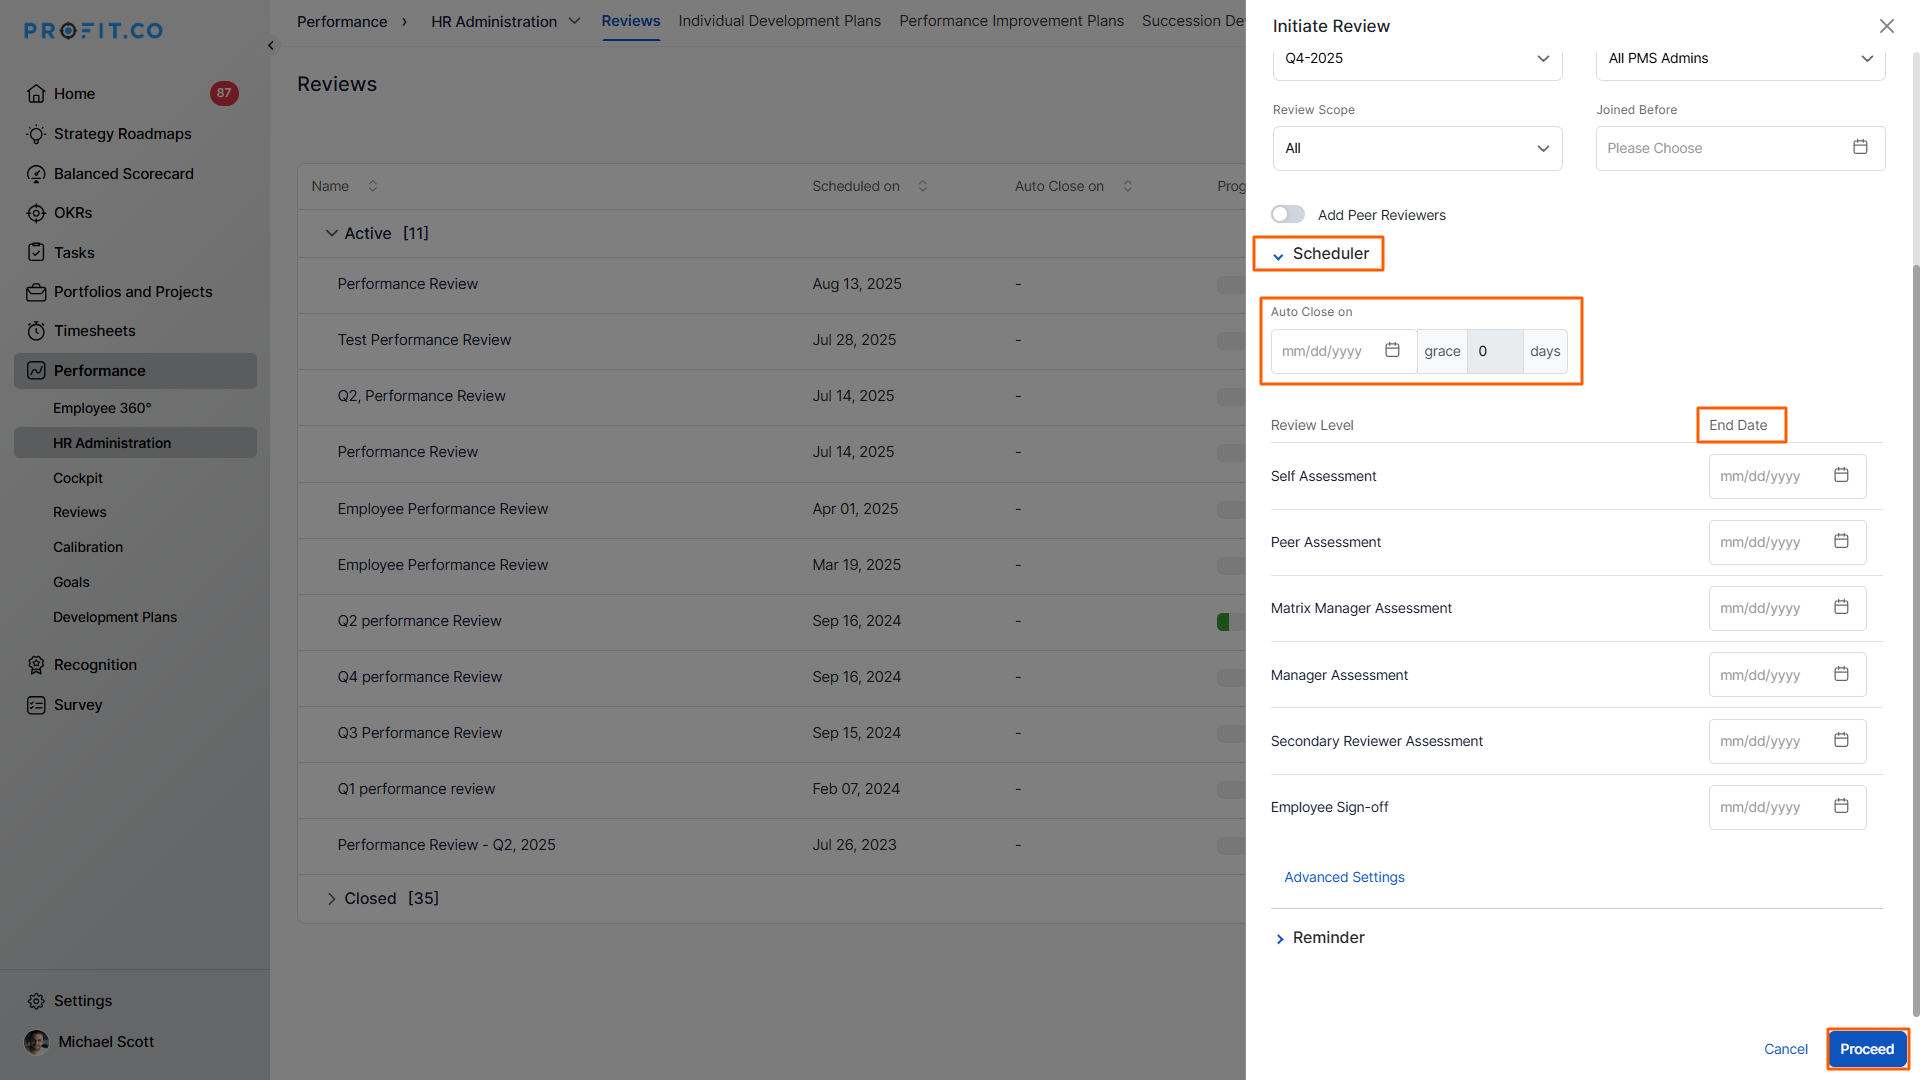Expand the Reminder section
This screenshot has height=1080, width=1920.
(x=1281, y=938)
